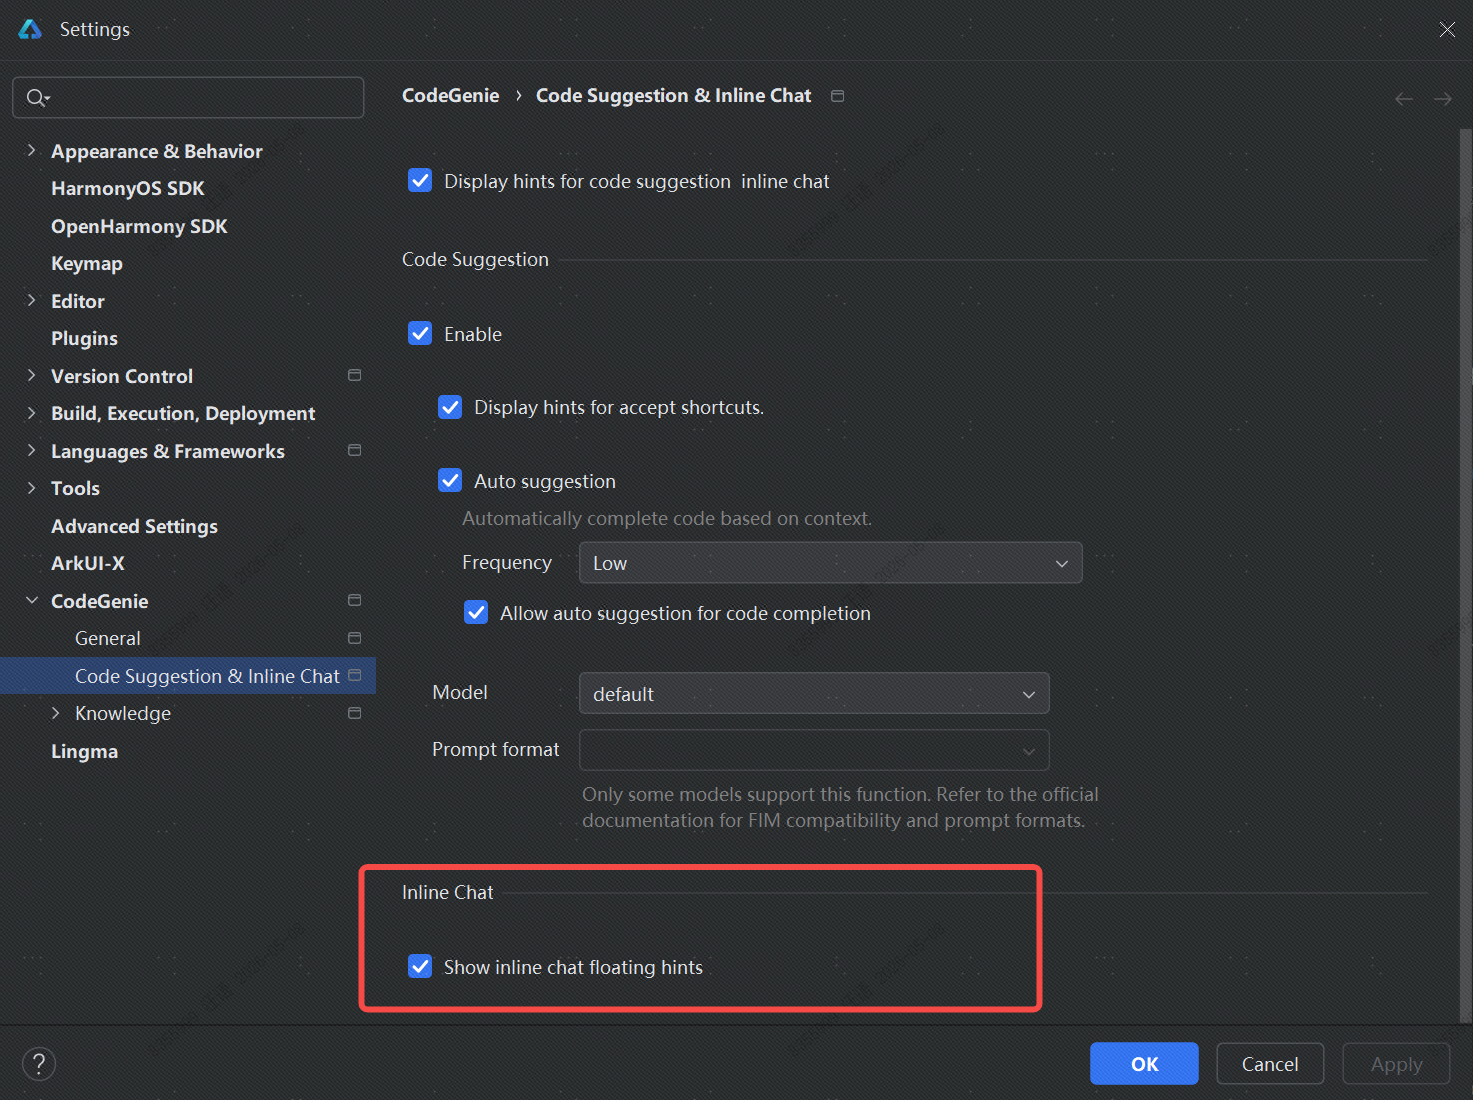Image resolution: width=1473 pixels, height=1100 pixels.
Task: Click the project icon in the CodeGenie row
Action: [354, 600]
